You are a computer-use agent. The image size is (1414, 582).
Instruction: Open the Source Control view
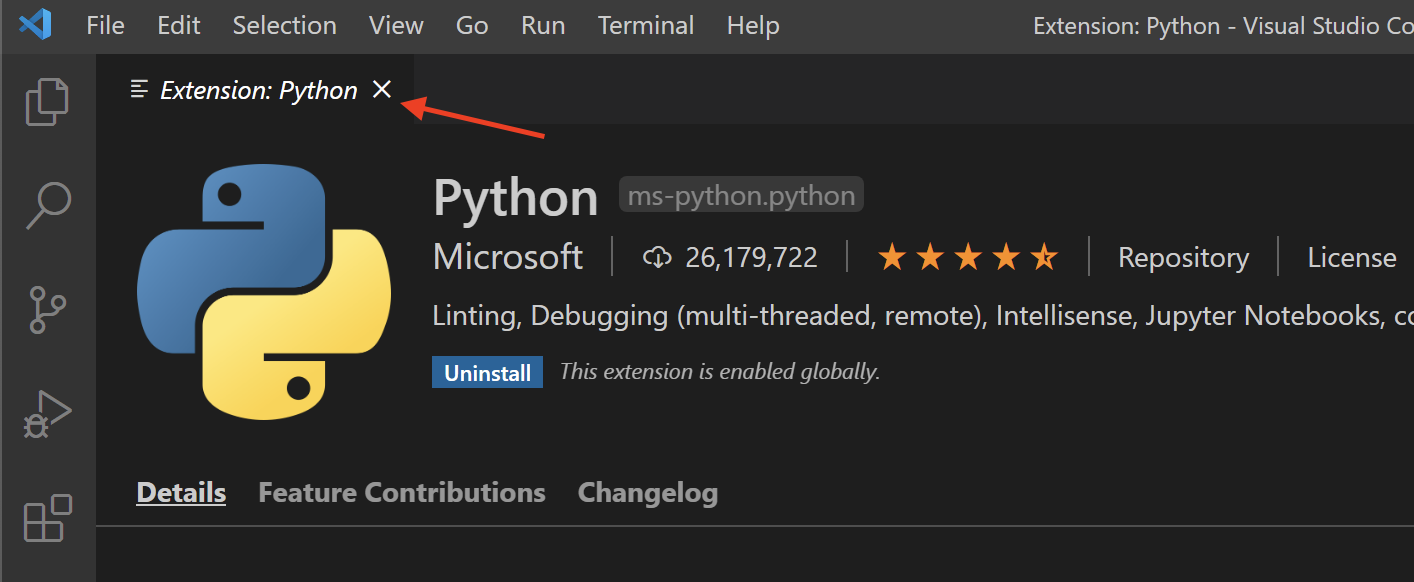click(47, 310)
